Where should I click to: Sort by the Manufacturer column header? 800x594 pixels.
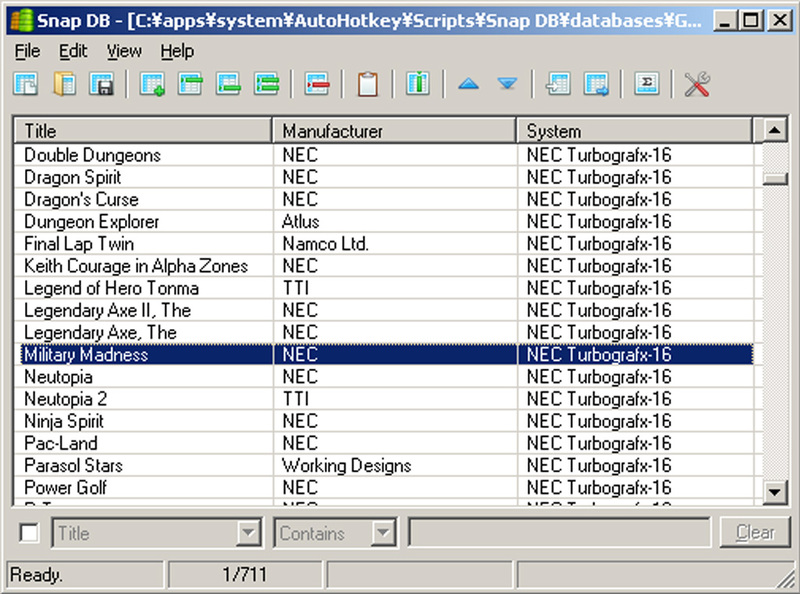(x=394, y=131)
